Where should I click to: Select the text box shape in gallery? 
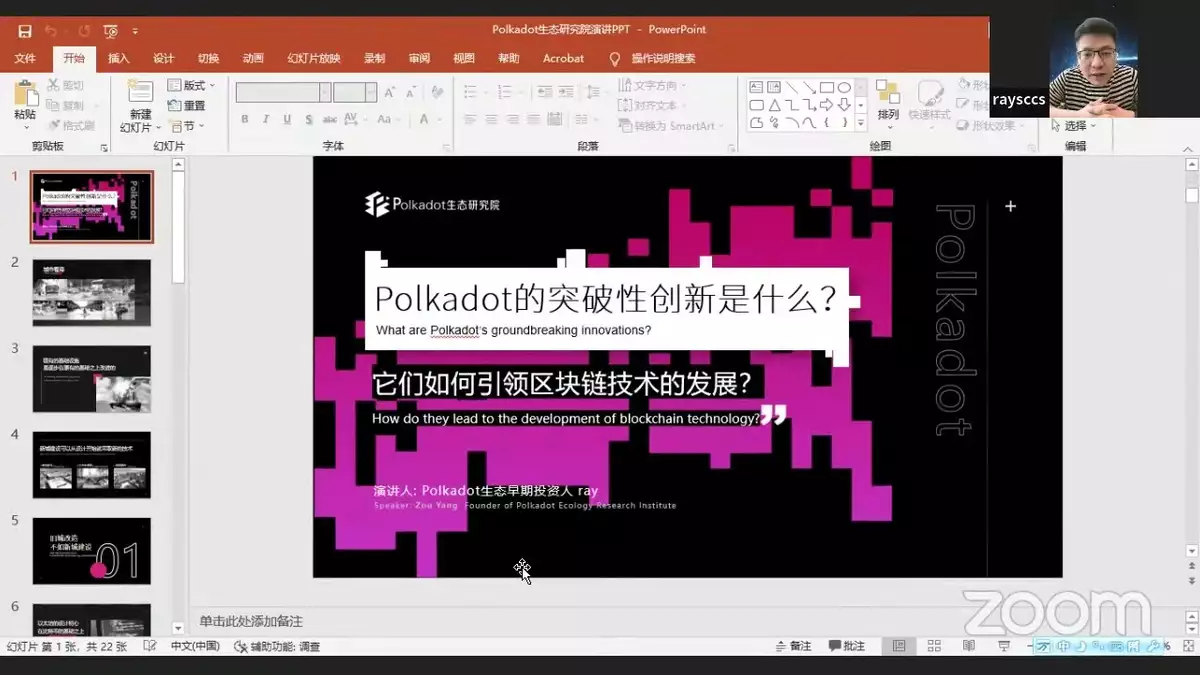tap(757, 87)
